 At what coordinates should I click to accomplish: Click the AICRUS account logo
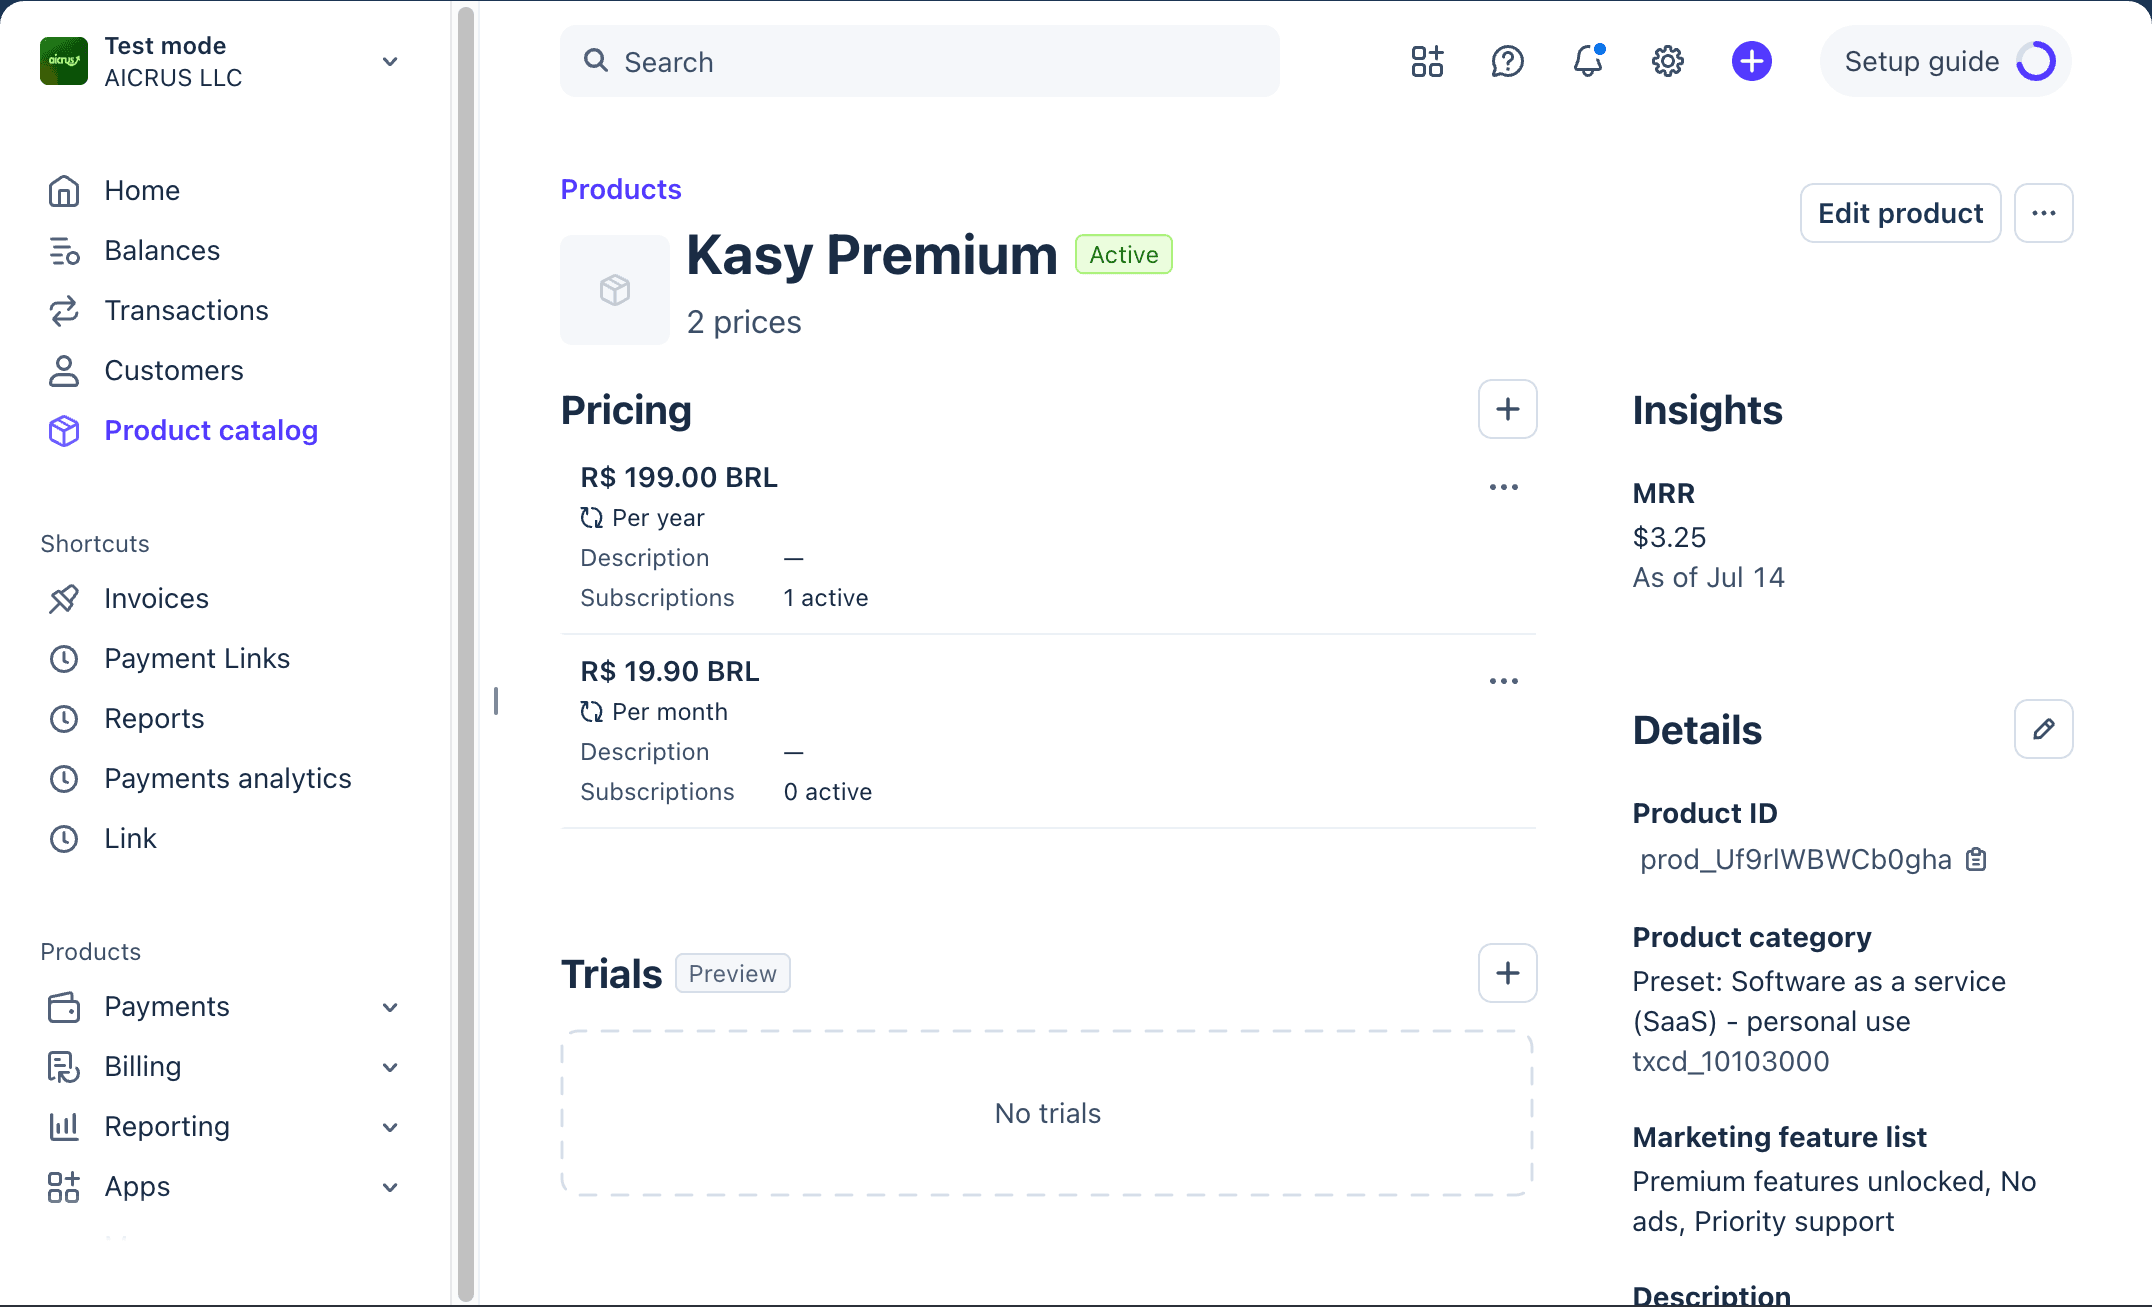pos(64,61)
